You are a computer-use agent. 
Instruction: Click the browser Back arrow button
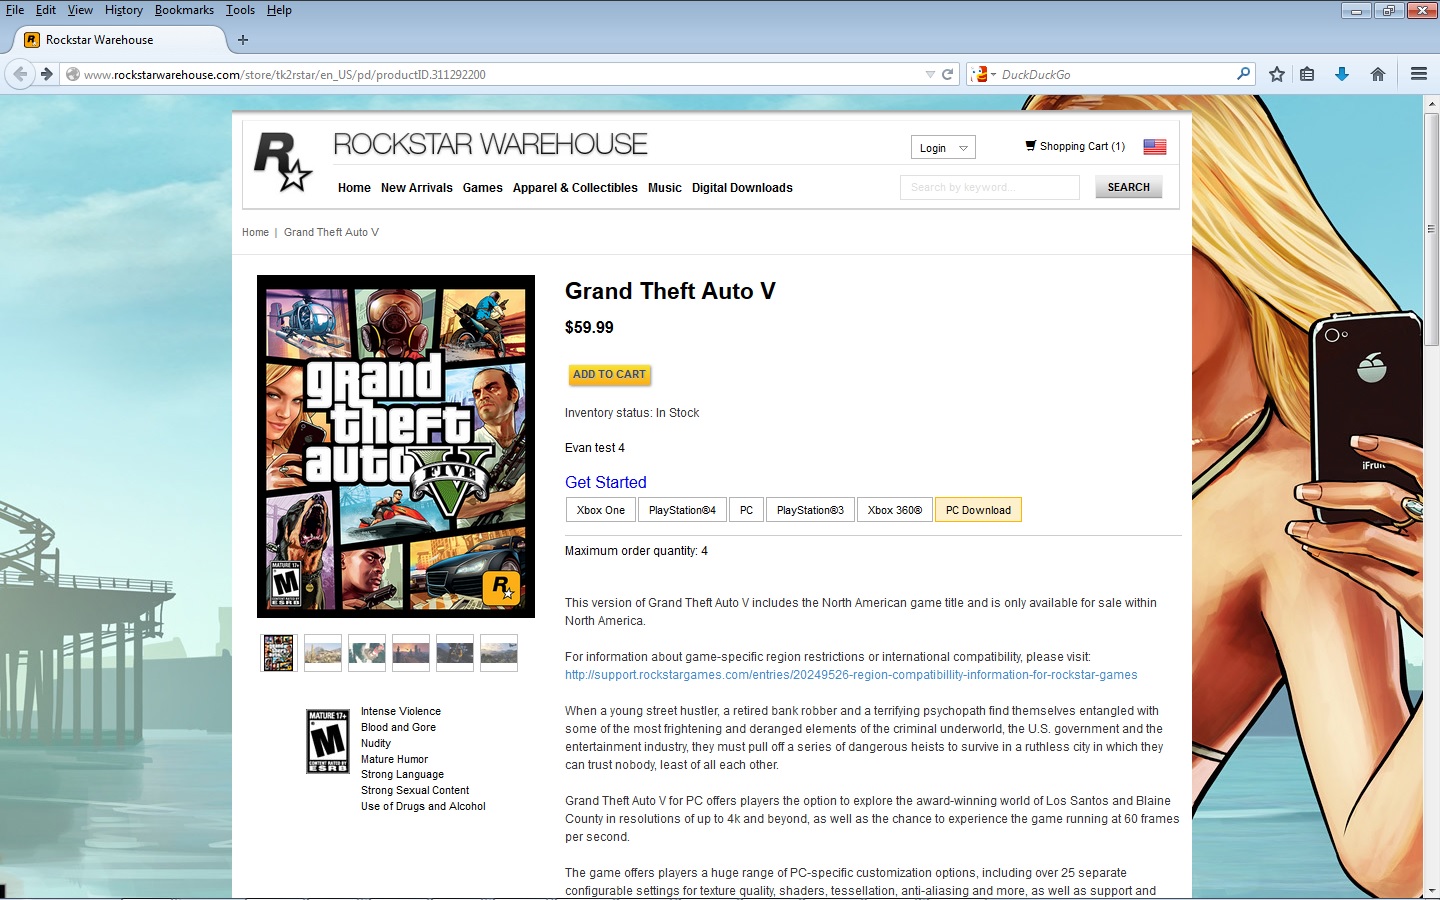click(20, 74)
